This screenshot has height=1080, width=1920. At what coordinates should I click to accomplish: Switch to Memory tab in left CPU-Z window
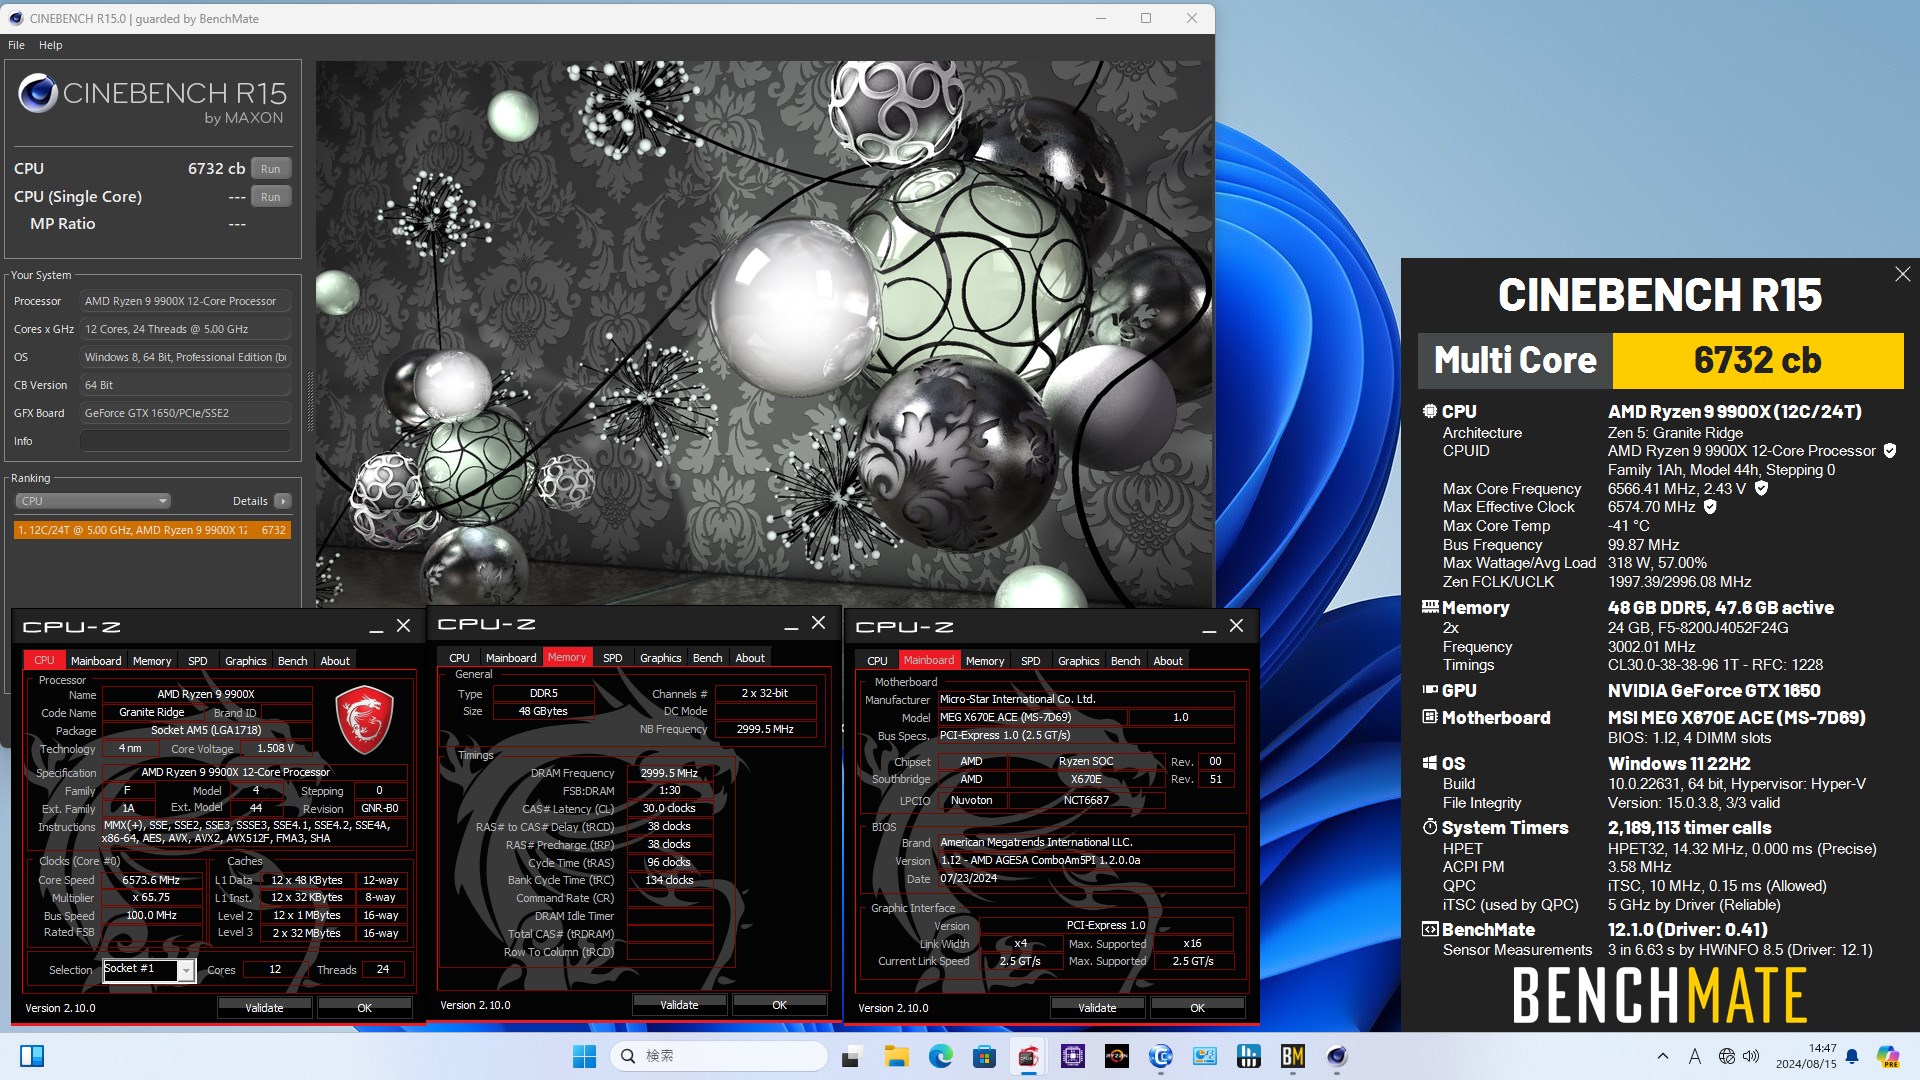[x=152, y=661]
